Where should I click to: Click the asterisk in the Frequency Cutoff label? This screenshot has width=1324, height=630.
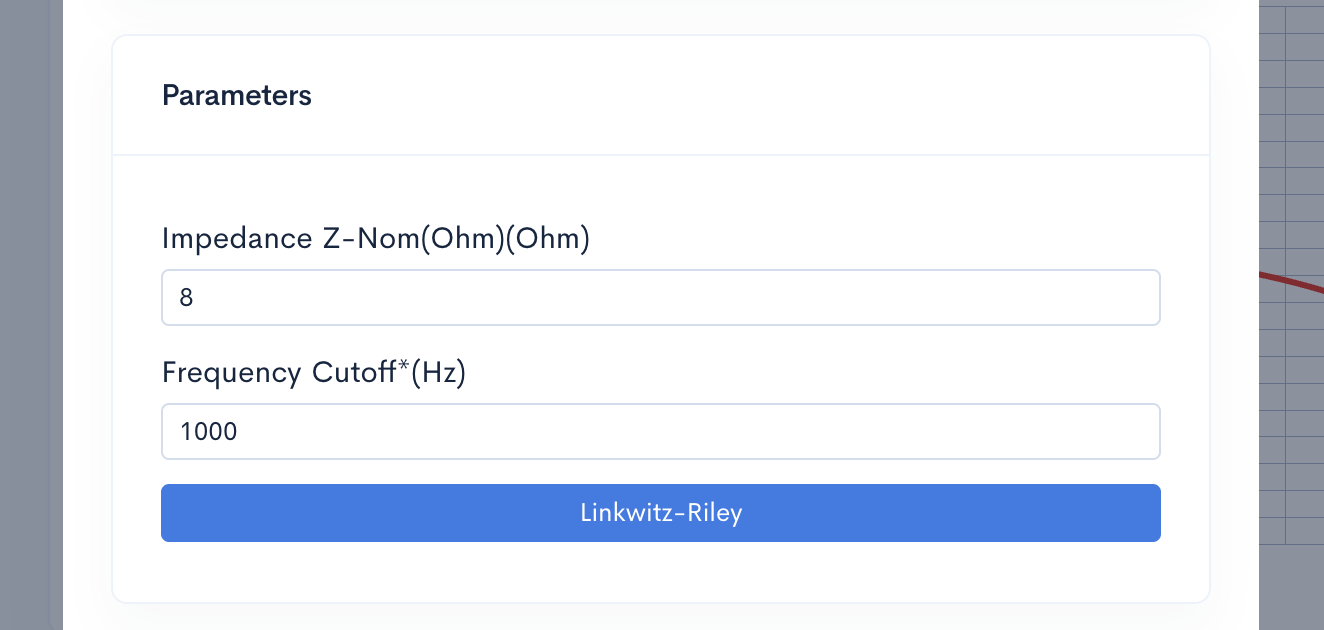(x=405, y=367)
